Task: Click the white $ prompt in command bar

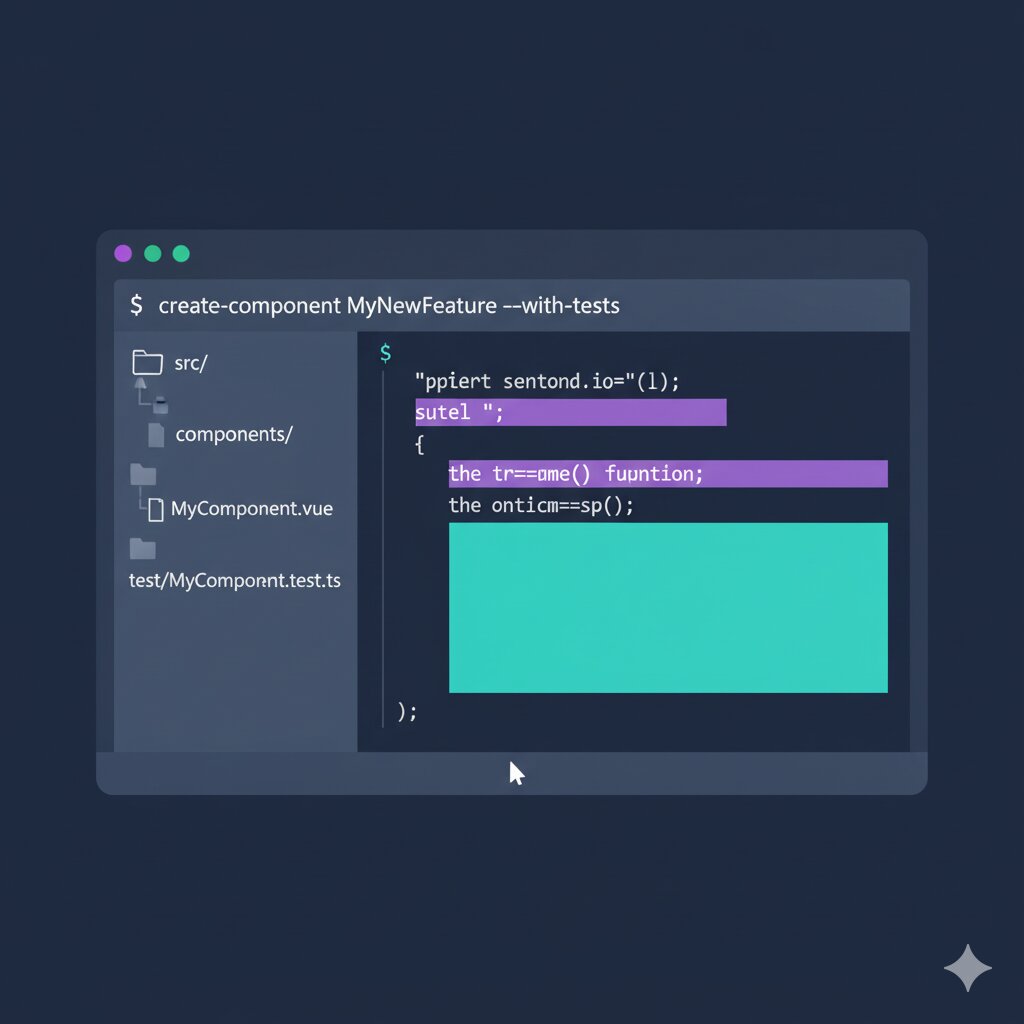Action: click(x=136, y=305)
